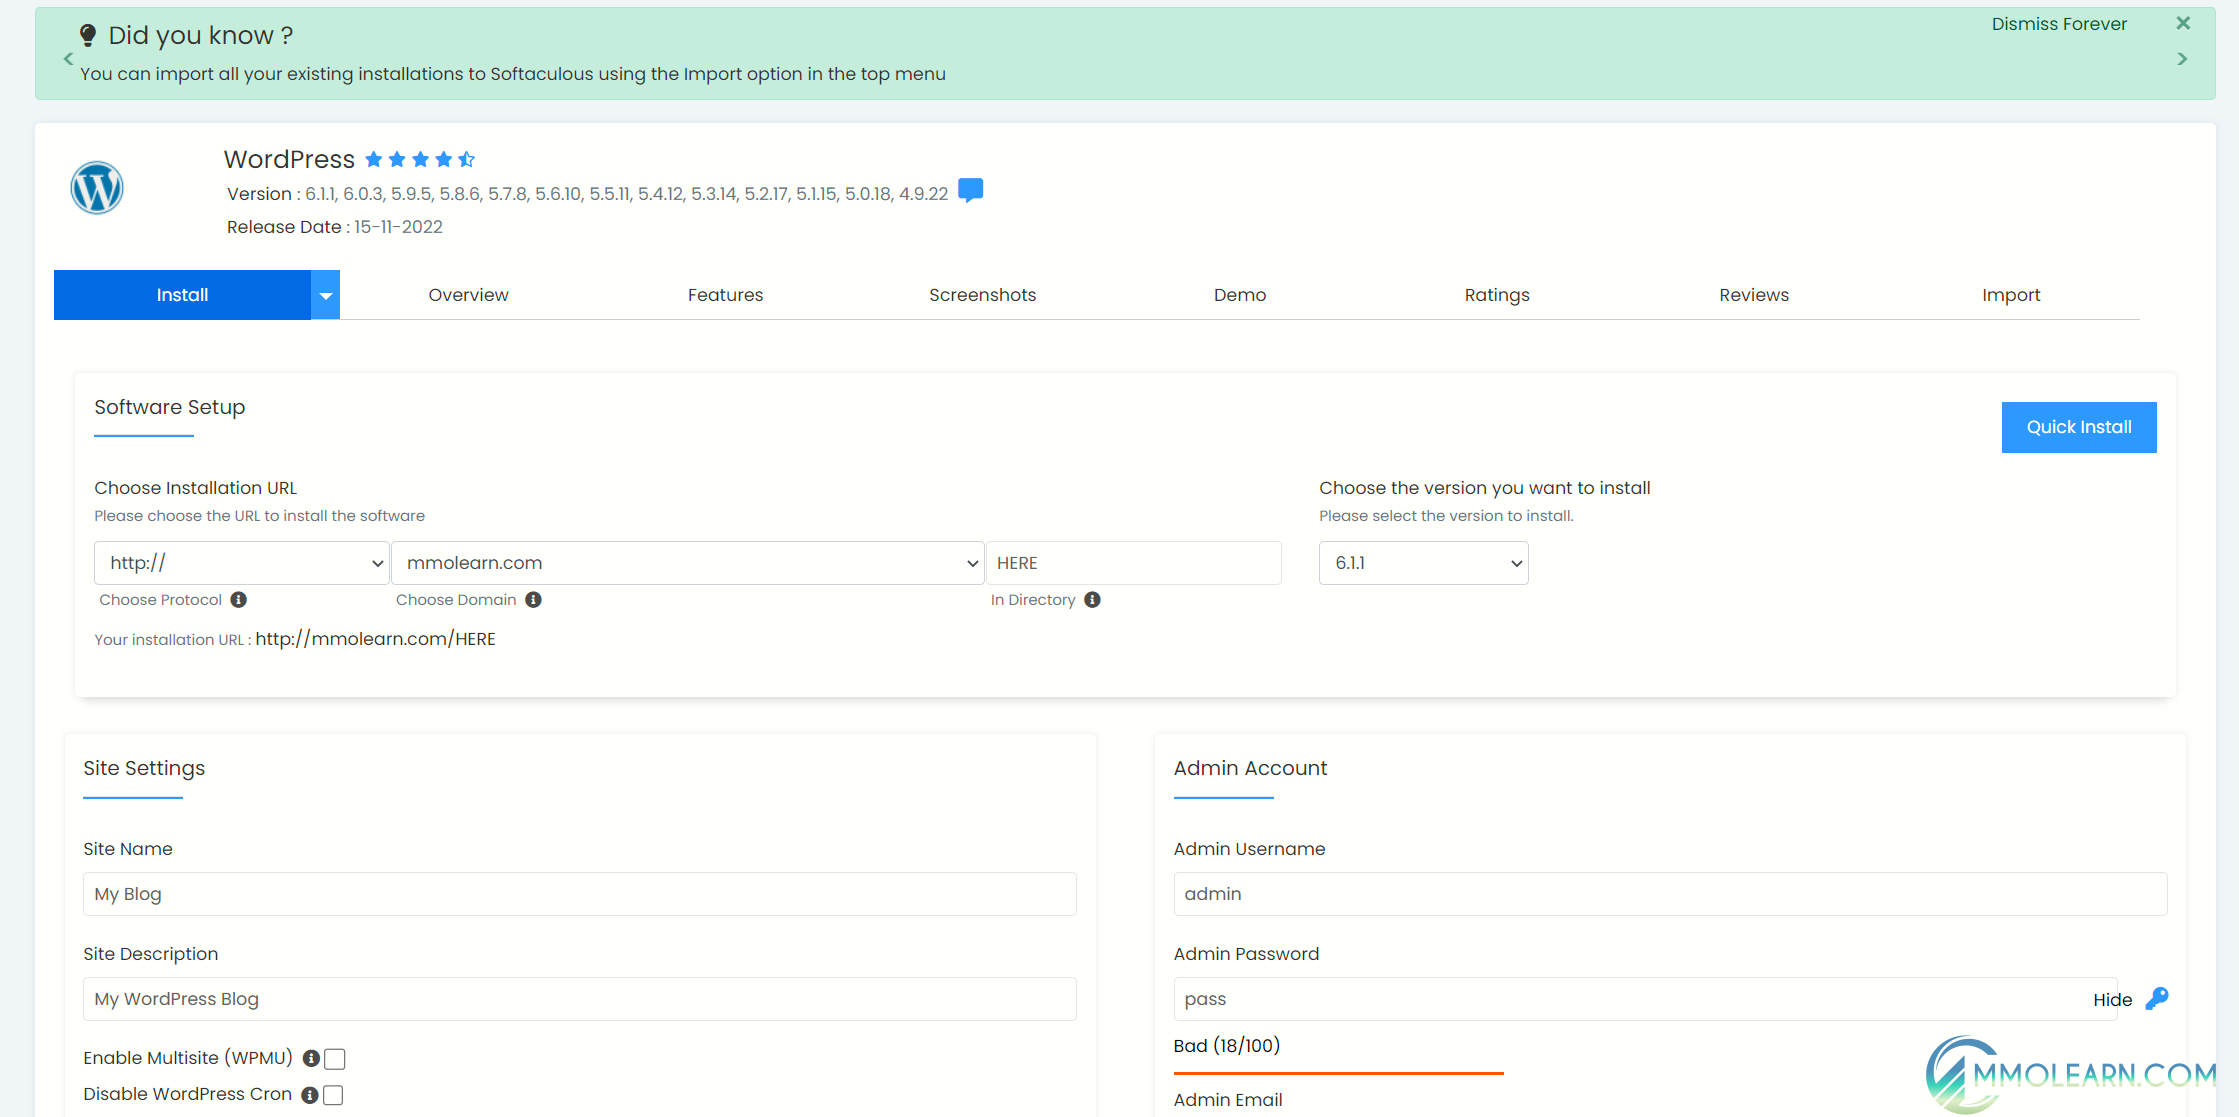The height and width of the screenshot is (1117, 2239).
Task: Click the generate password key icon
Action: (2157, 998)
